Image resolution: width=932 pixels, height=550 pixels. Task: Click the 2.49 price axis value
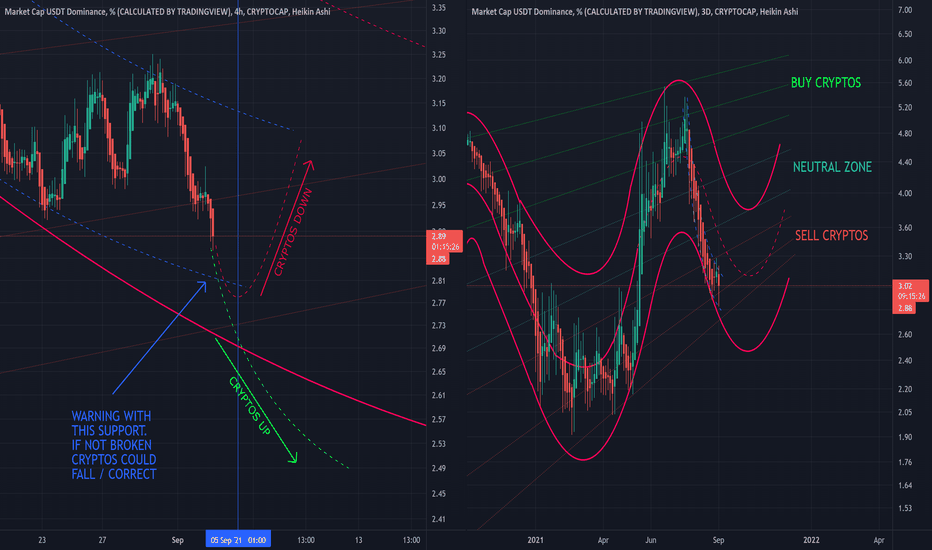coord(439,469)
